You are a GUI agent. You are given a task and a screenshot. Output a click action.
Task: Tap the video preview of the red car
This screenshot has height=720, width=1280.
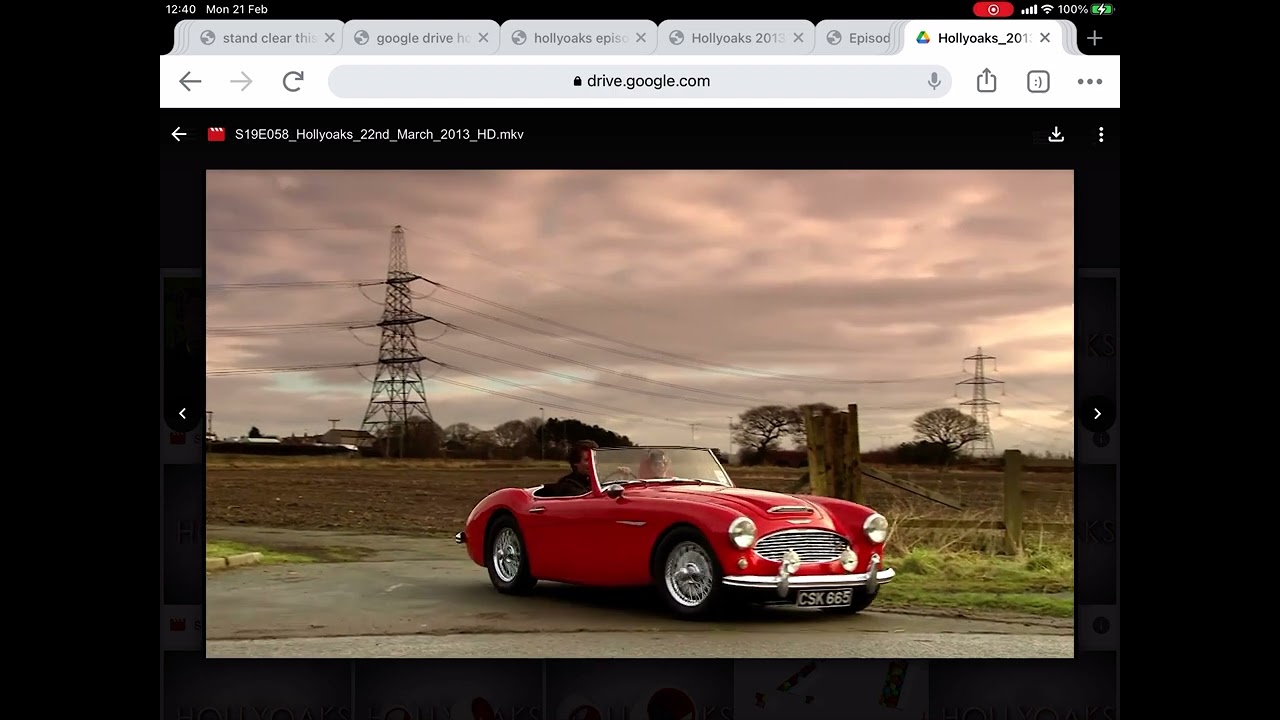(x=640, y=413)
